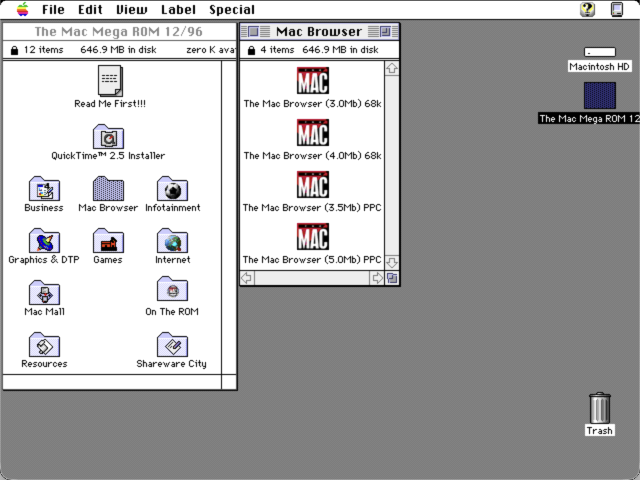Click the '12 items' text in info bar
640x480 pixels.
(43, 50)
